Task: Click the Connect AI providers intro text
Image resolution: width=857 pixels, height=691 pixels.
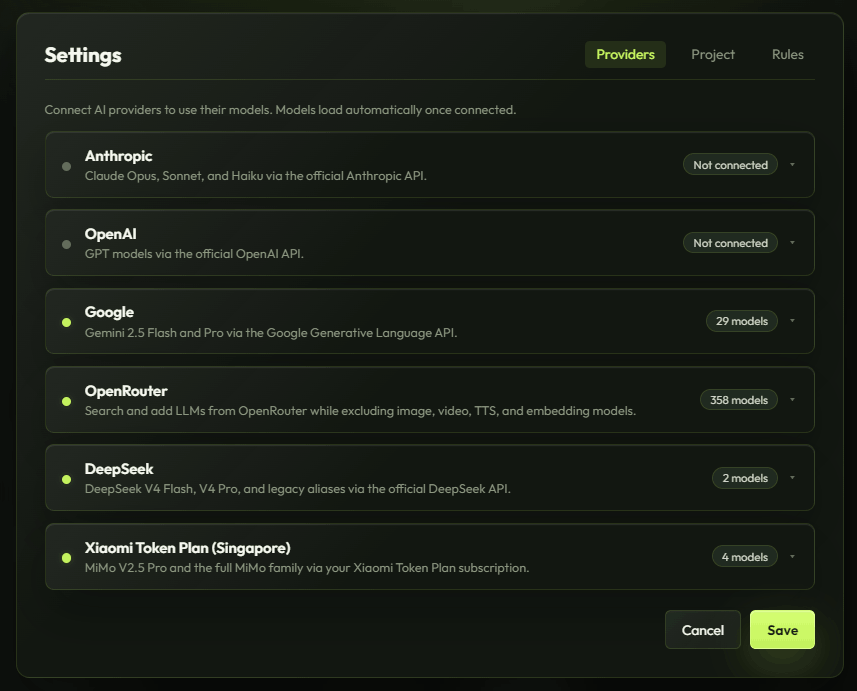Action: click(x=280, y=110)
